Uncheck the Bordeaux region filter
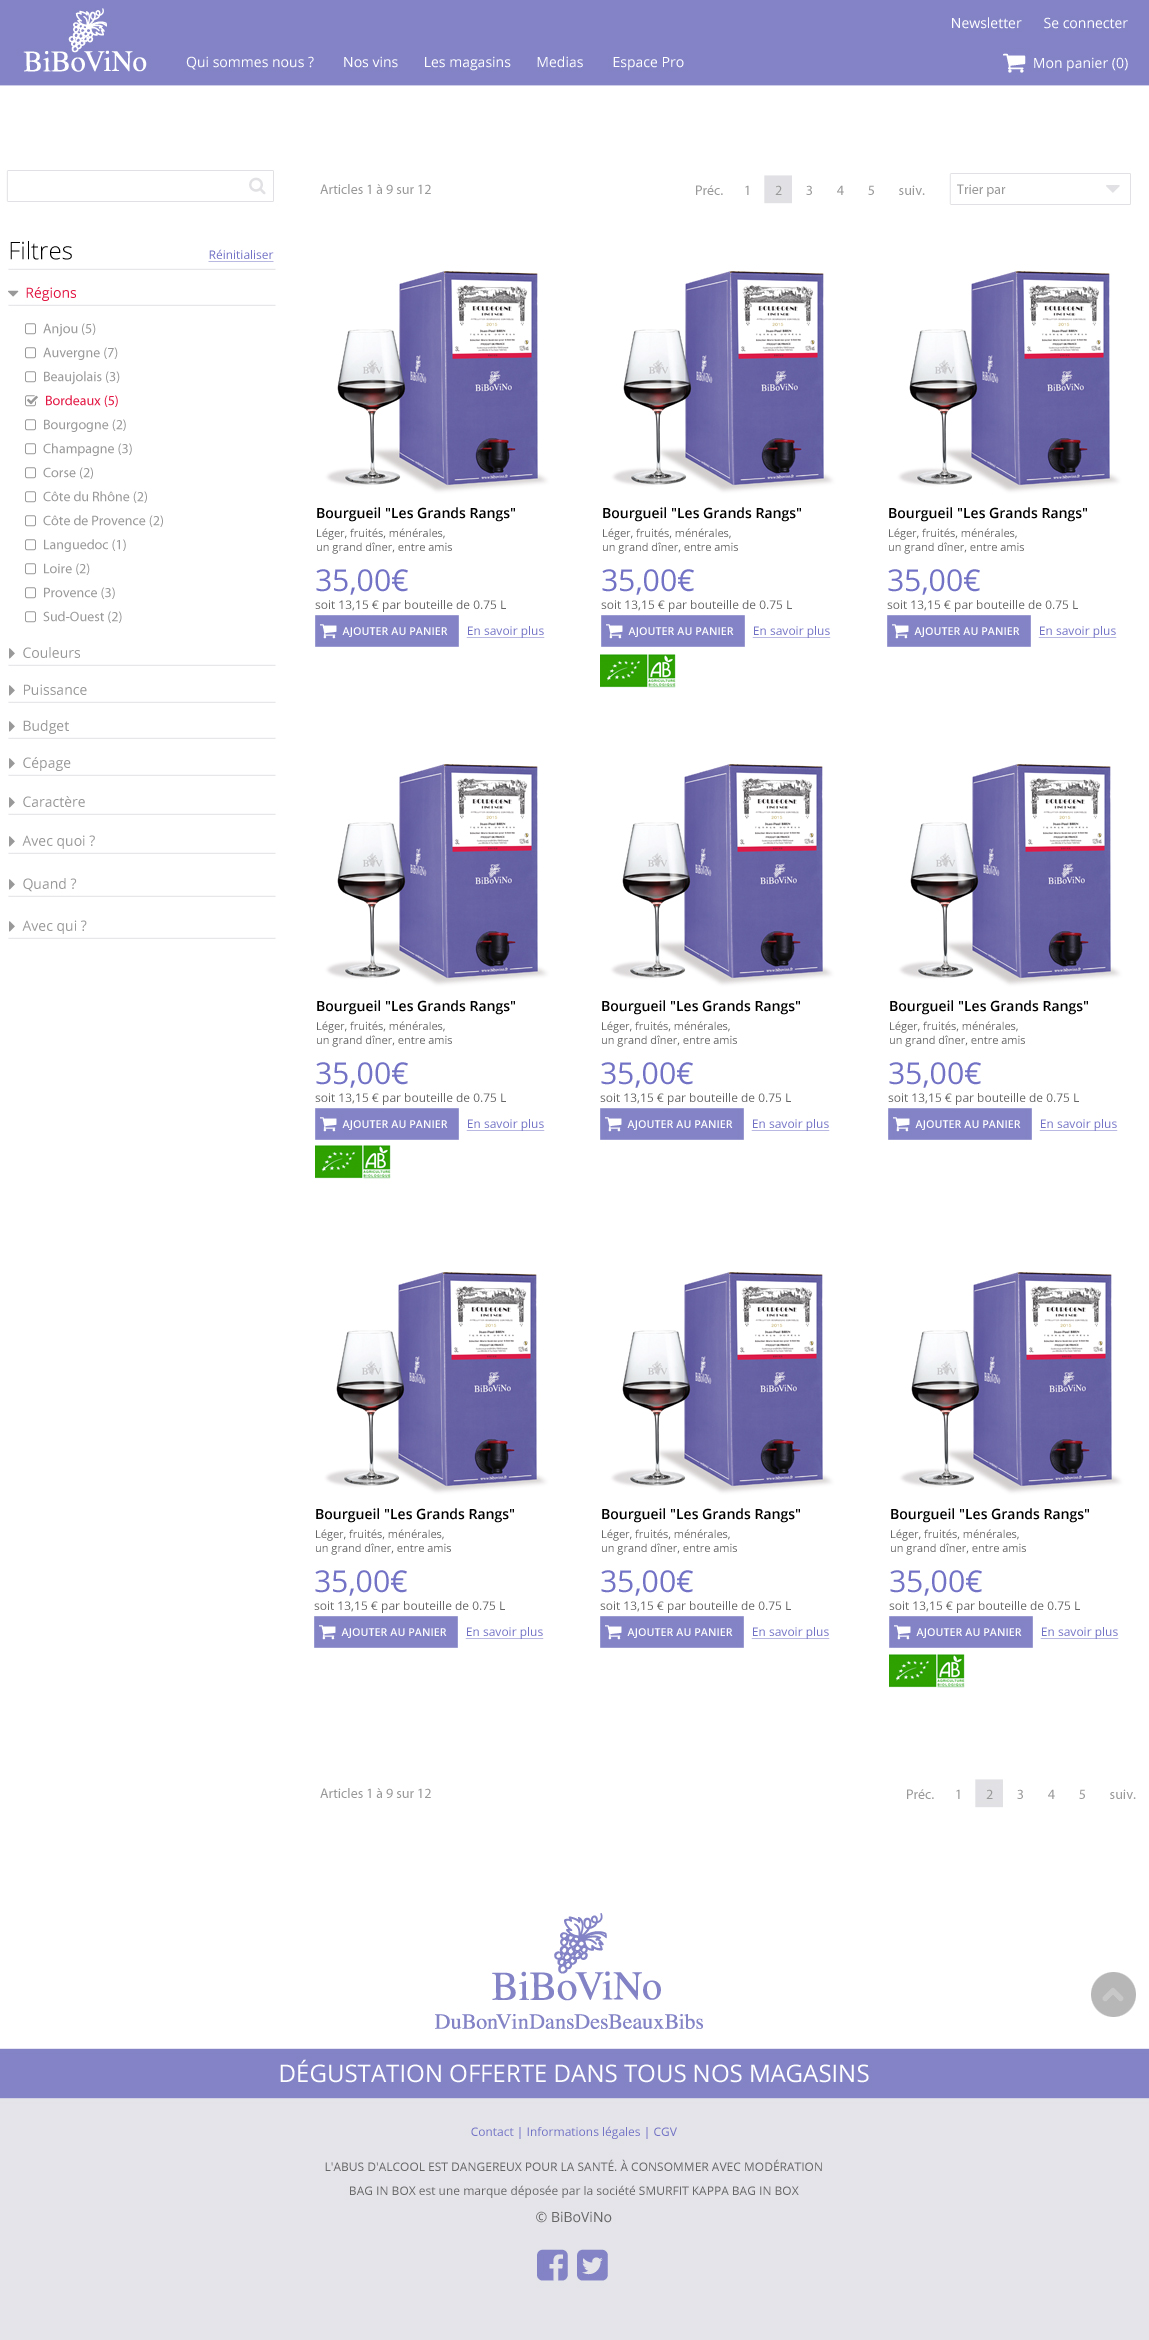 point(31,401)
